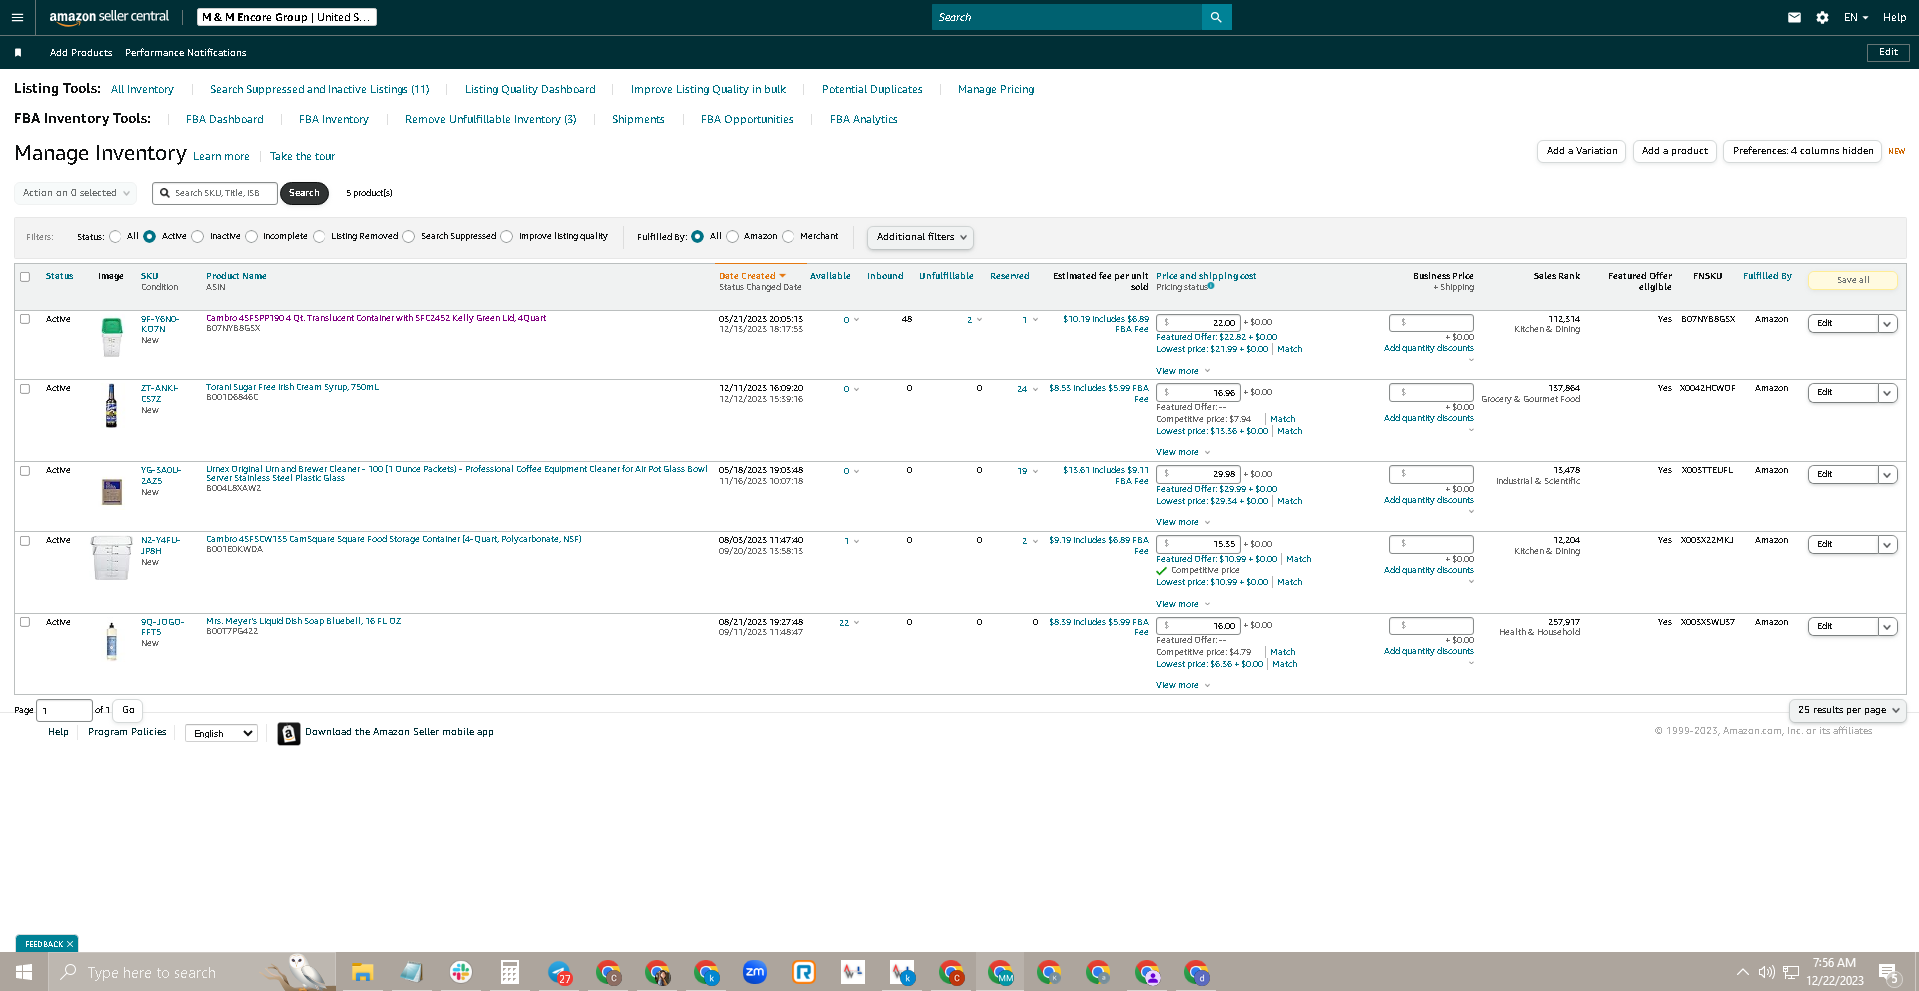
Task: Sort by Date Created column header
Action: click(752, 276)
